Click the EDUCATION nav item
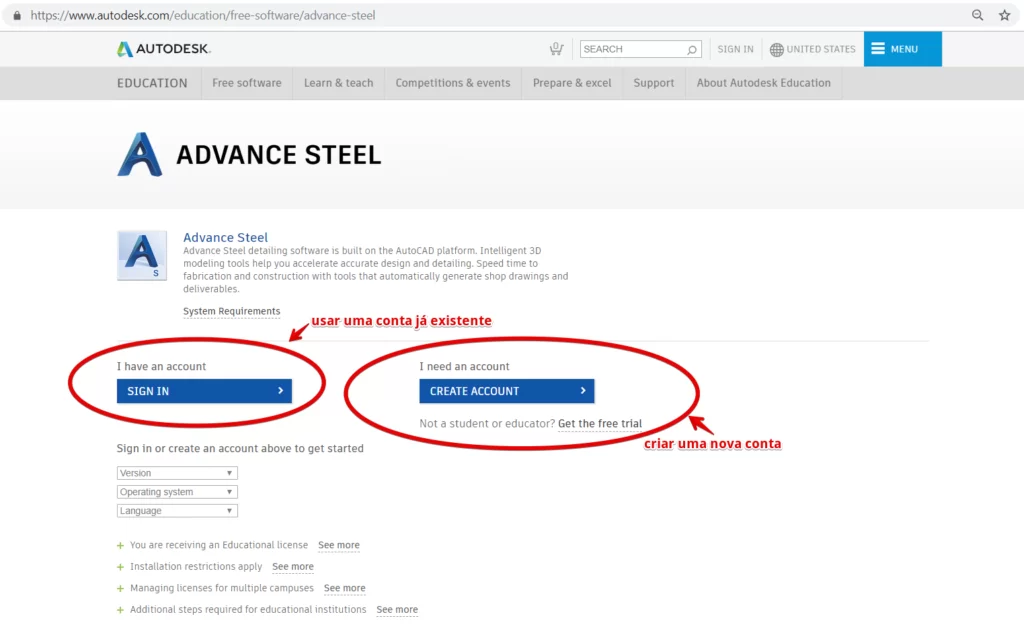 (152, 83)
